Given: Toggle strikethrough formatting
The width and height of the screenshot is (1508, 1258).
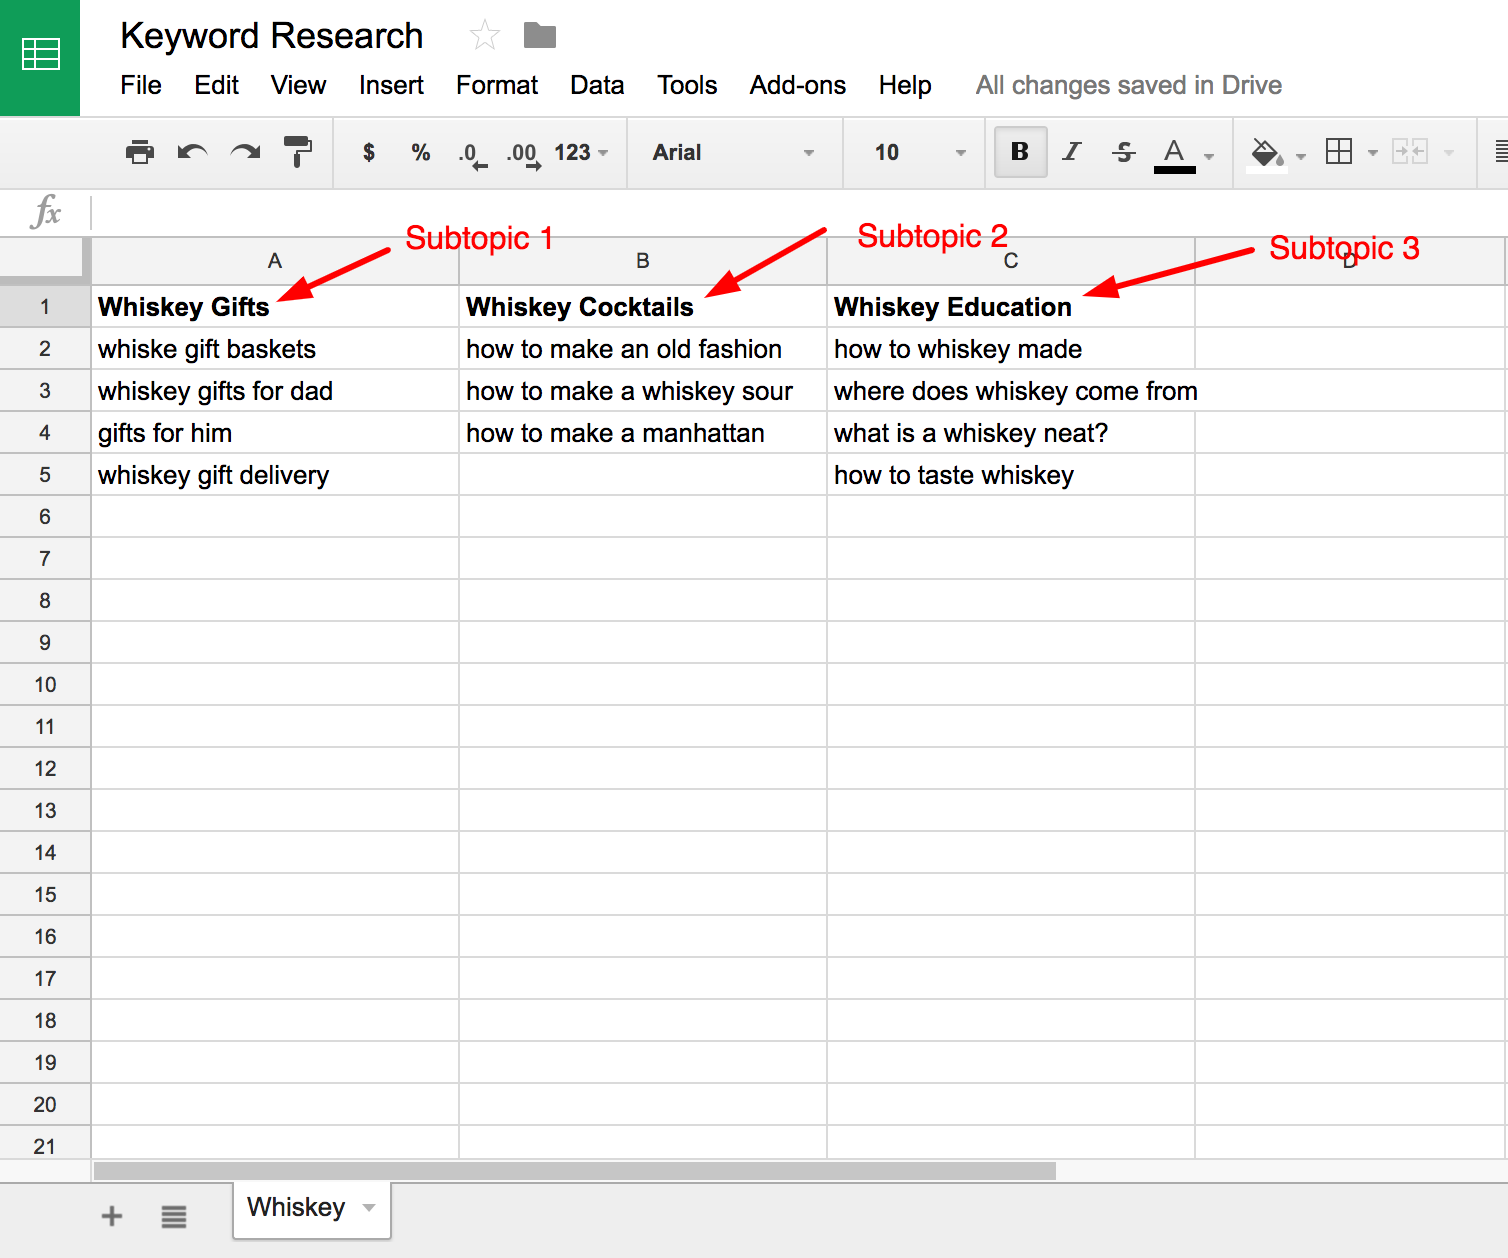Looking at the screenshot, I should tap(1123, 152).
